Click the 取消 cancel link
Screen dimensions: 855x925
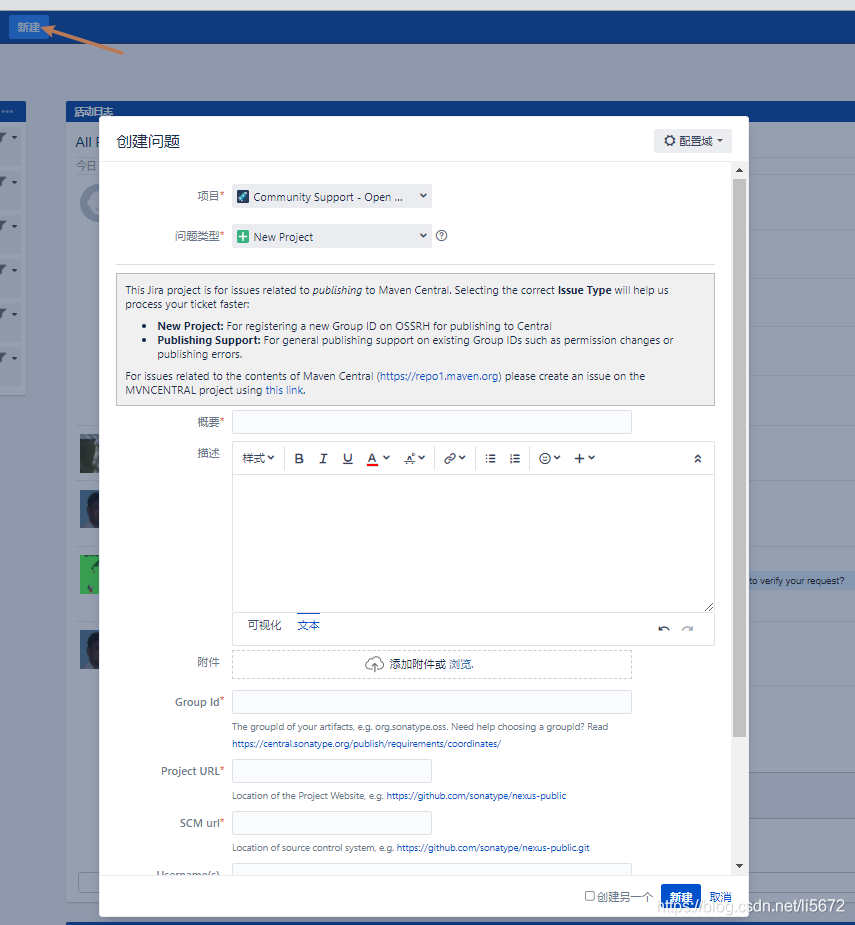point(720,897)
